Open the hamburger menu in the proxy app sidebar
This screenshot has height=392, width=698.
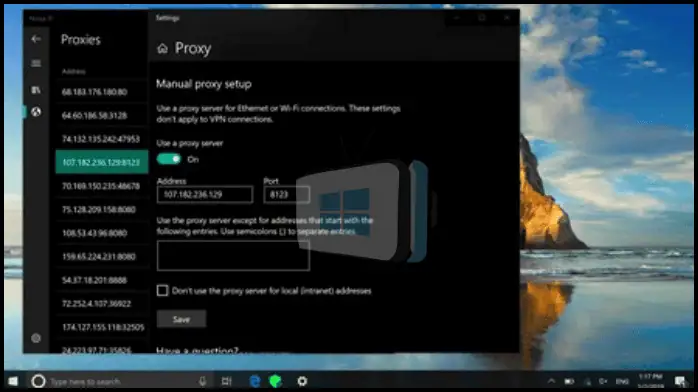(x=36, y=64)
